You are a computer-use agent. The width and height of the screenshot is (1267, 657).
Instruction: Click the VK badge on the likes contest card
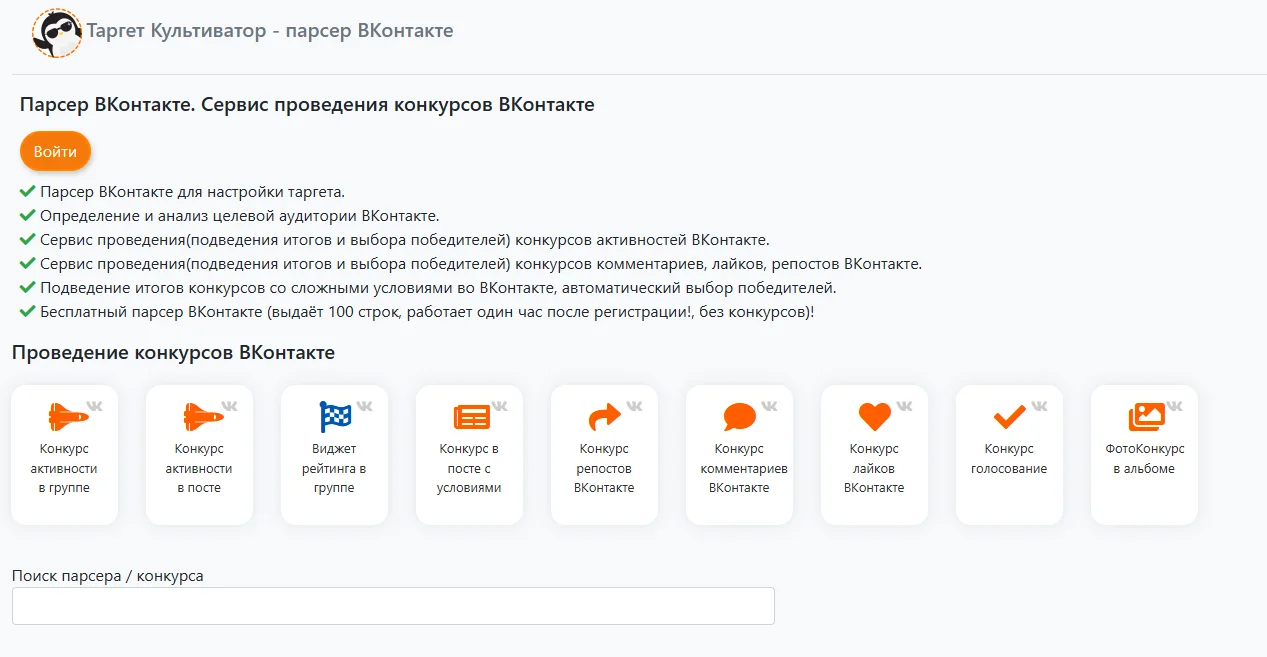click(x=904, y=406)
